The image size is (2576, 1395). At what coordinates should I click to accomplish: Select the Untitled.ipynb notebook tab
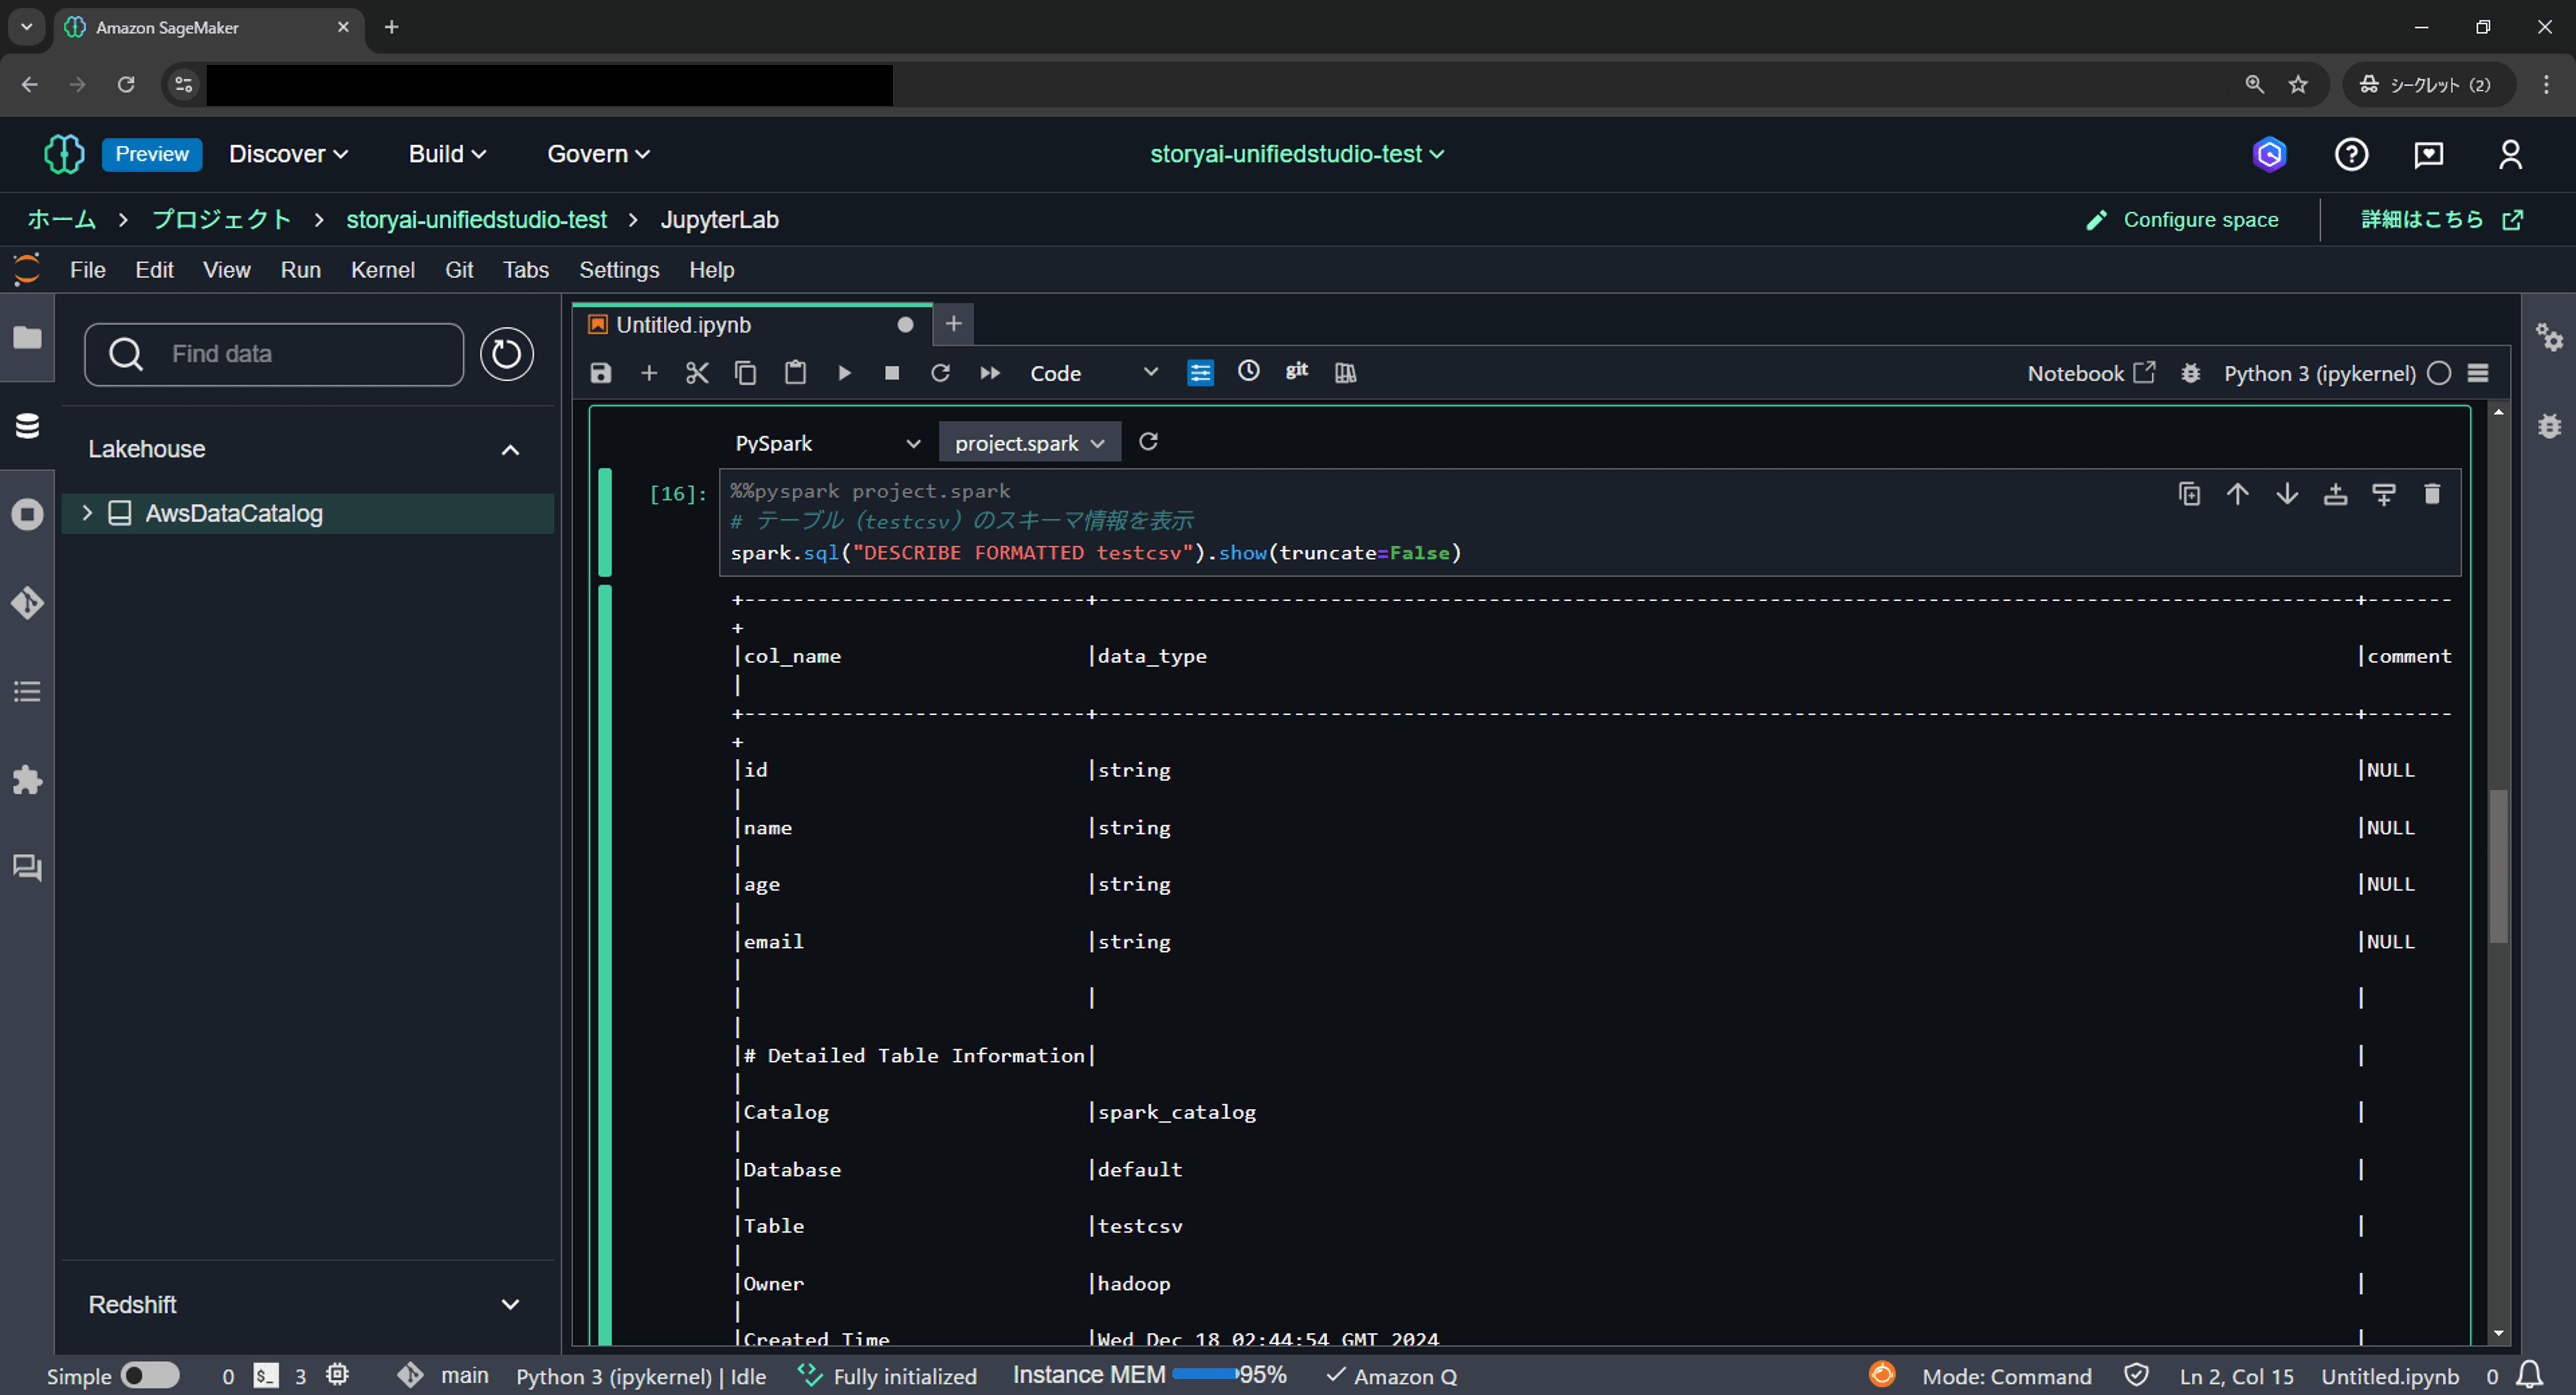point(752,325)
